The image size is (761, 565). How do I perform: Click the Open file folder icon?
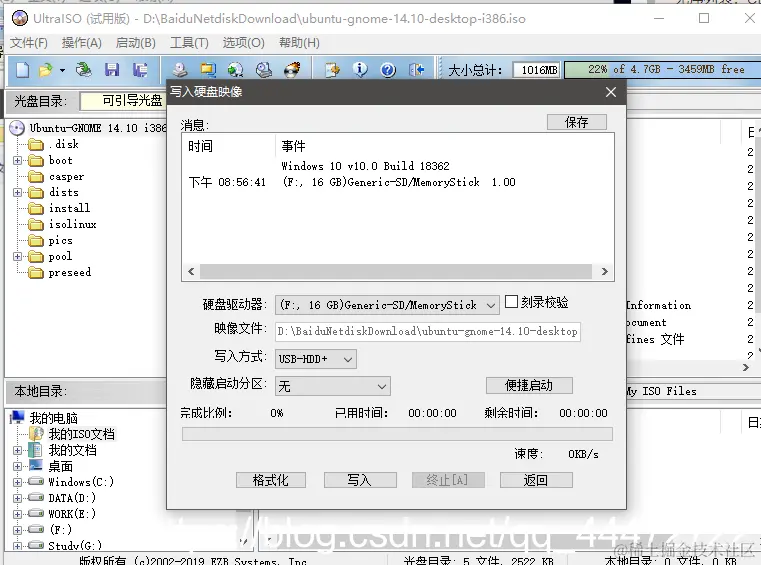(46, 70)
